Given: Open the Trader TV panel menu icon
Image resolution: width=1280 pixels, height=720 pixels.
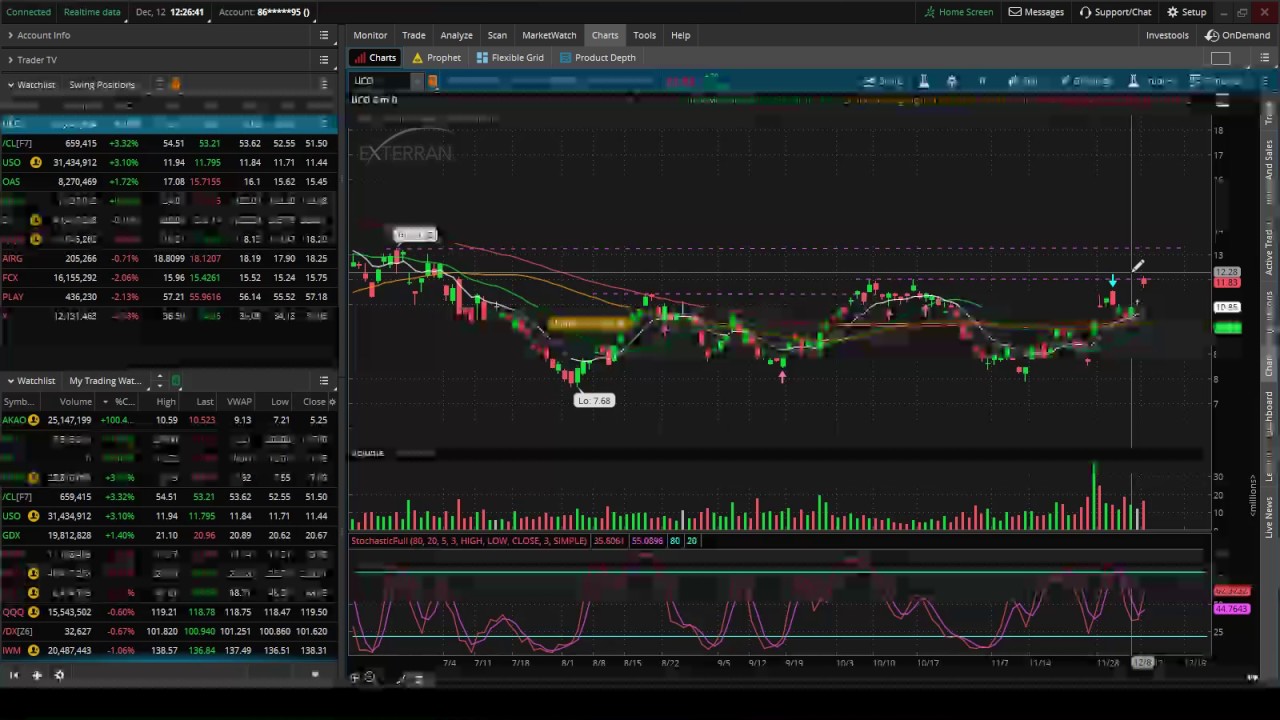Looking at the screenshot, I should [x=324, y=60].
